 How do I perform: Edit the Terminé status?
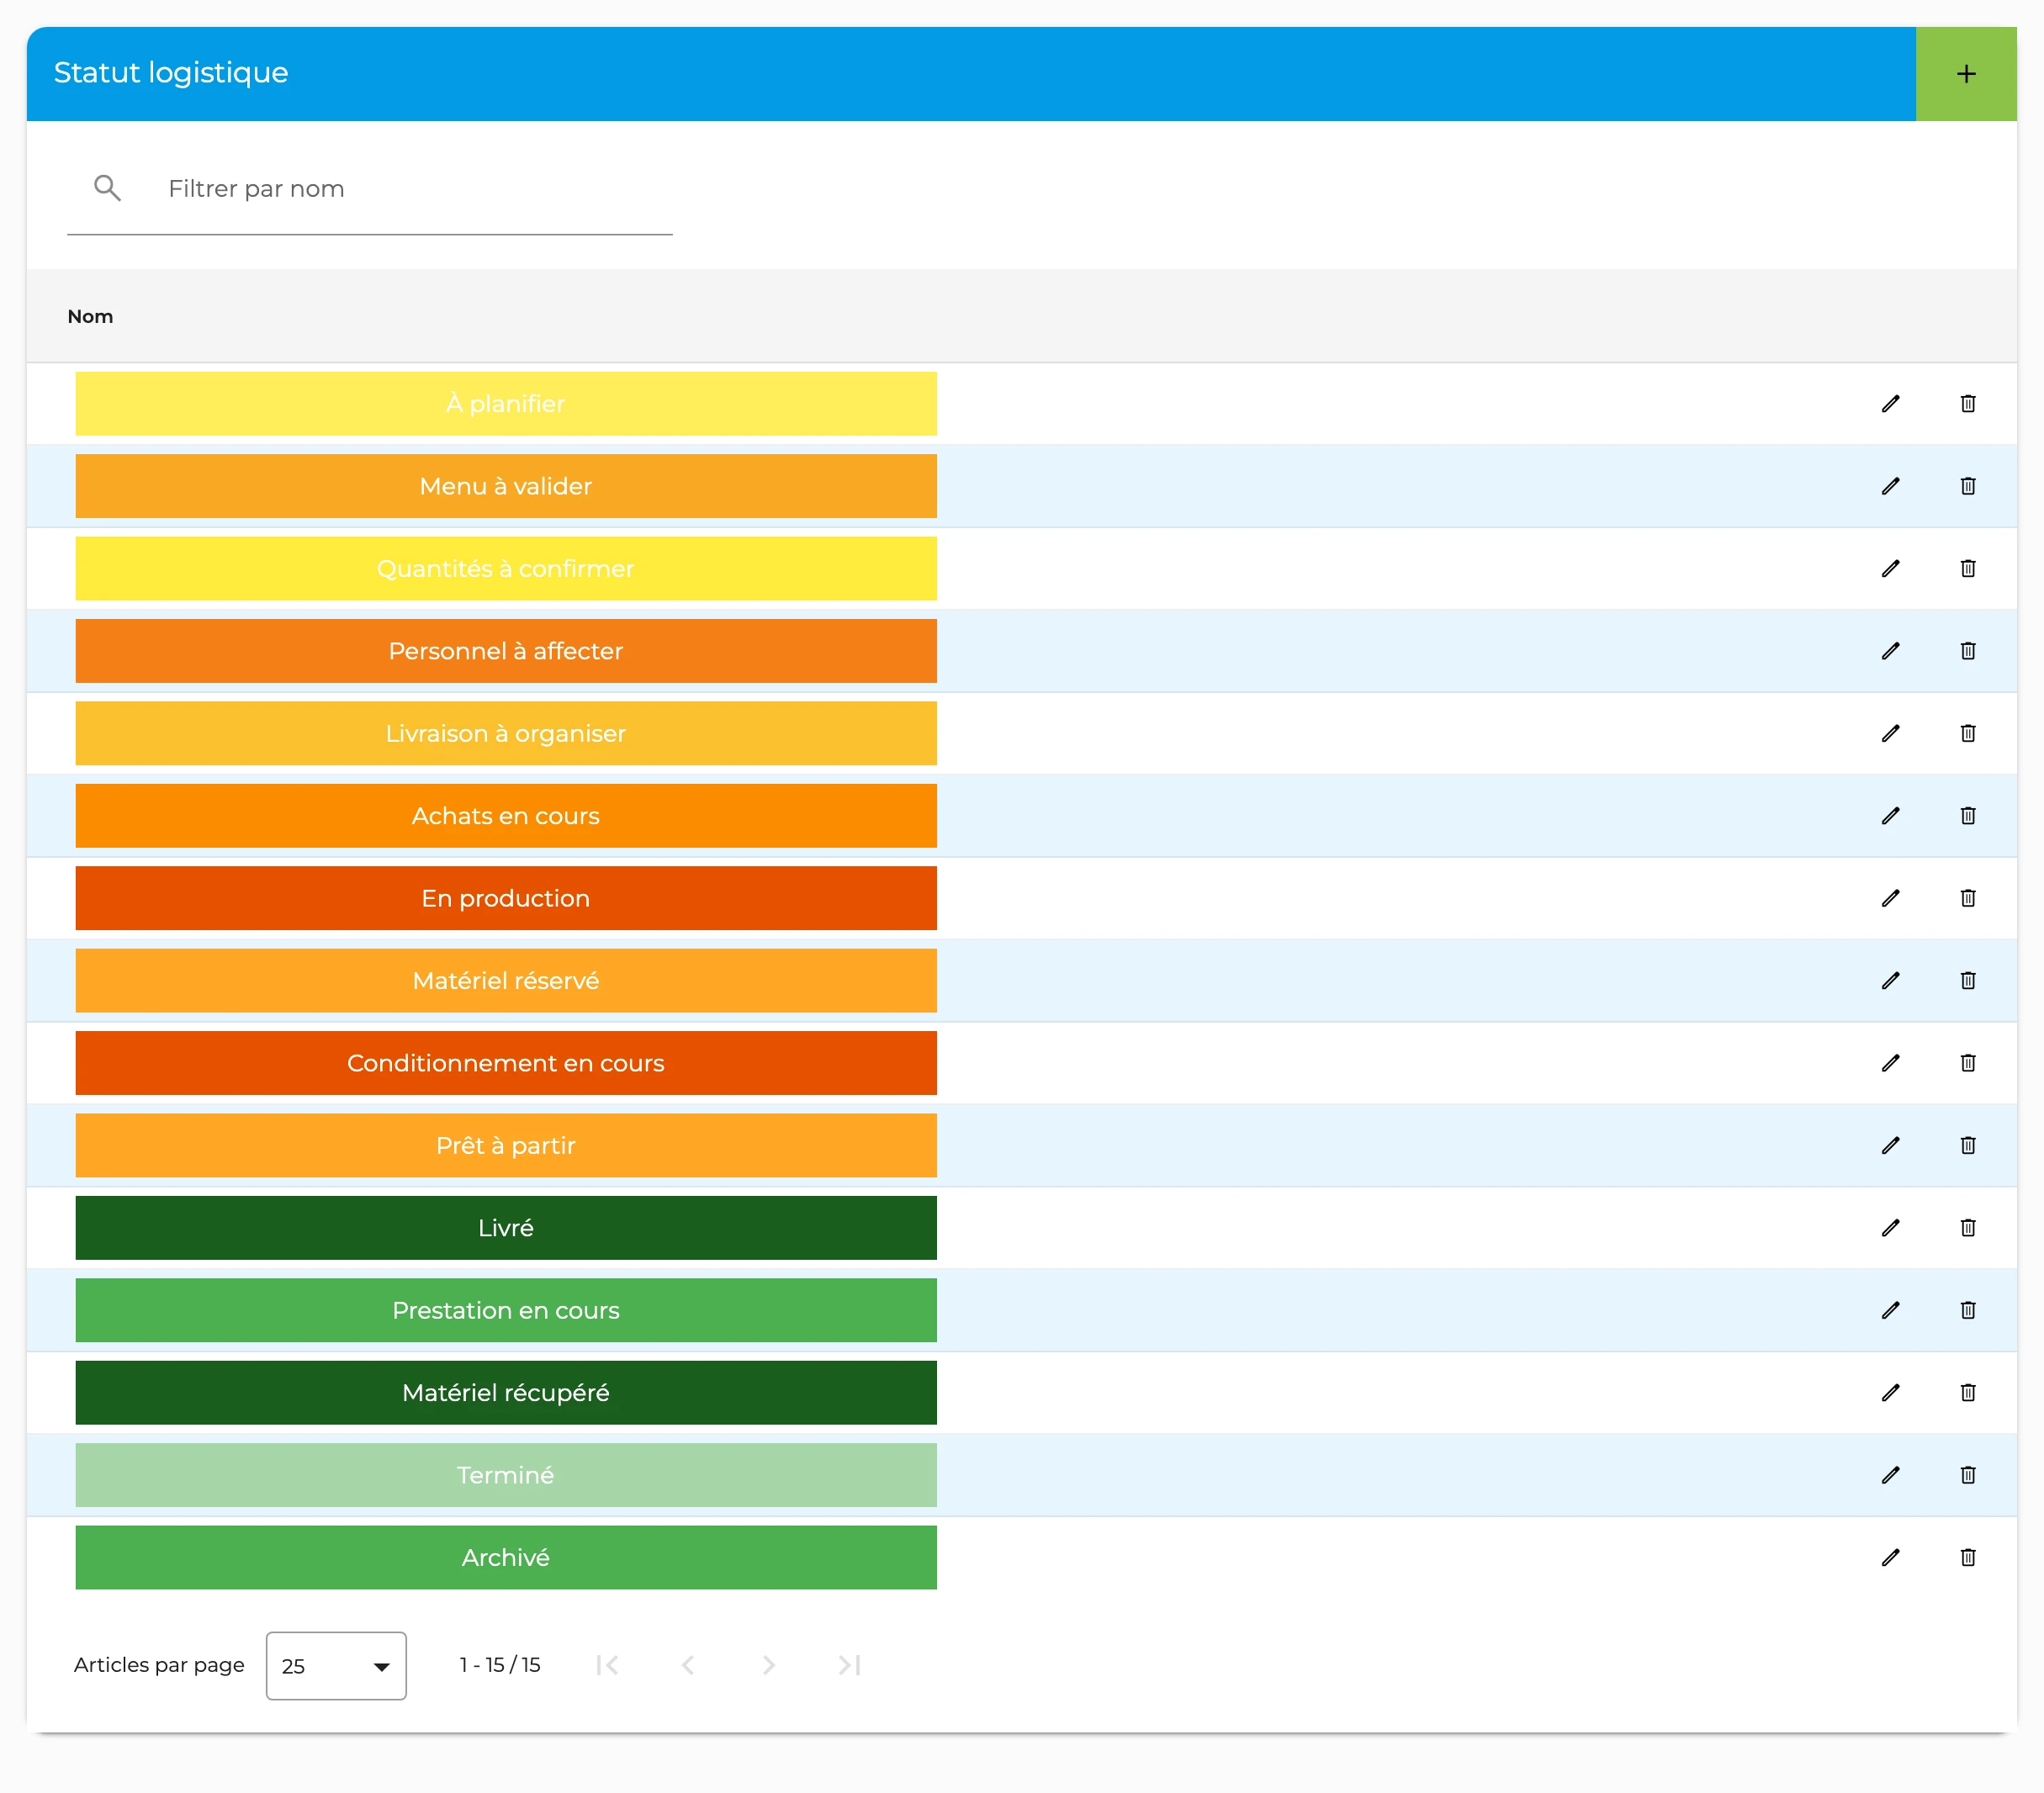[x=1890, y=1475]
